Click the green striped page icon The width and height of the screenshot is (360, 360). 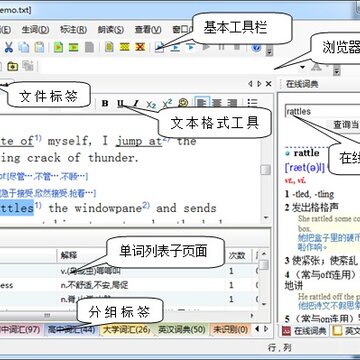(x=74, y=47)
